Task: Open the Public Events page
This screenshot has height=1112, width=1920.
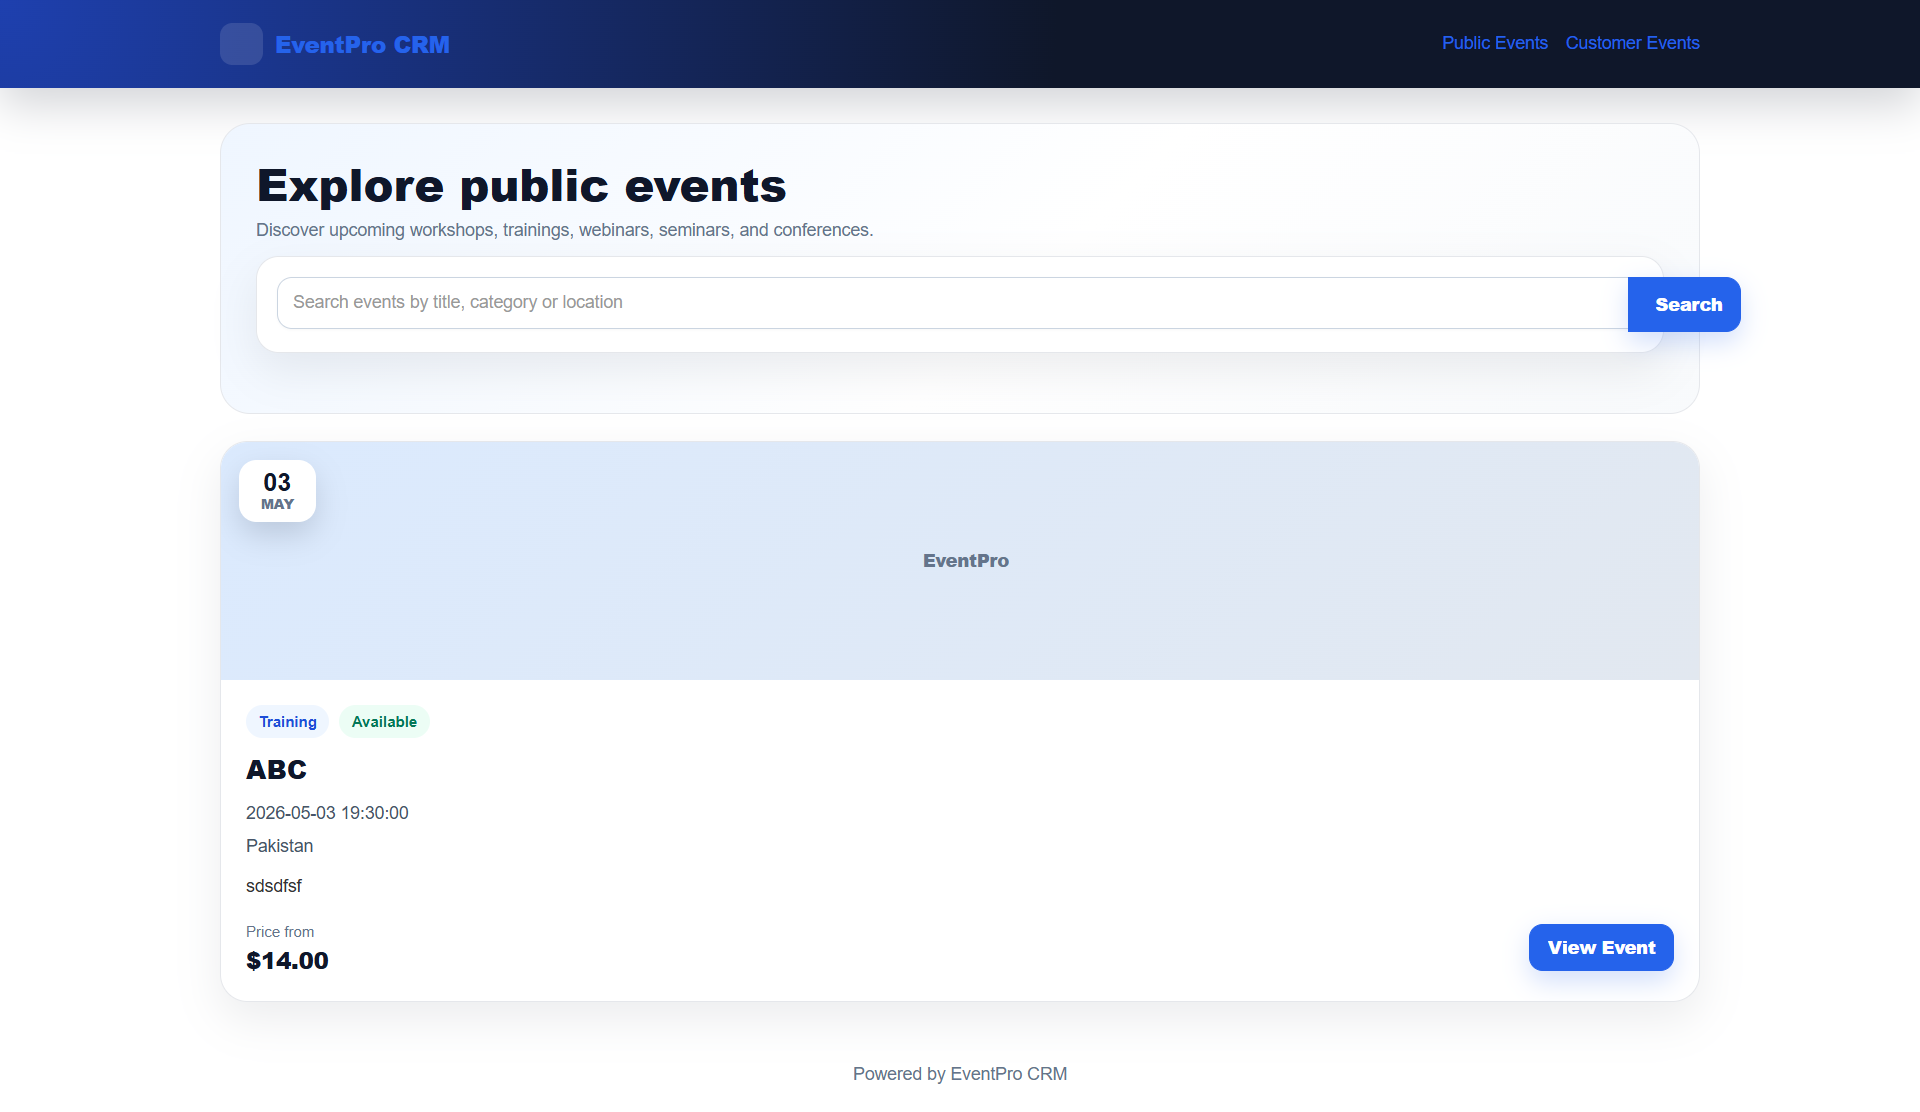Action: [1494, 43]
